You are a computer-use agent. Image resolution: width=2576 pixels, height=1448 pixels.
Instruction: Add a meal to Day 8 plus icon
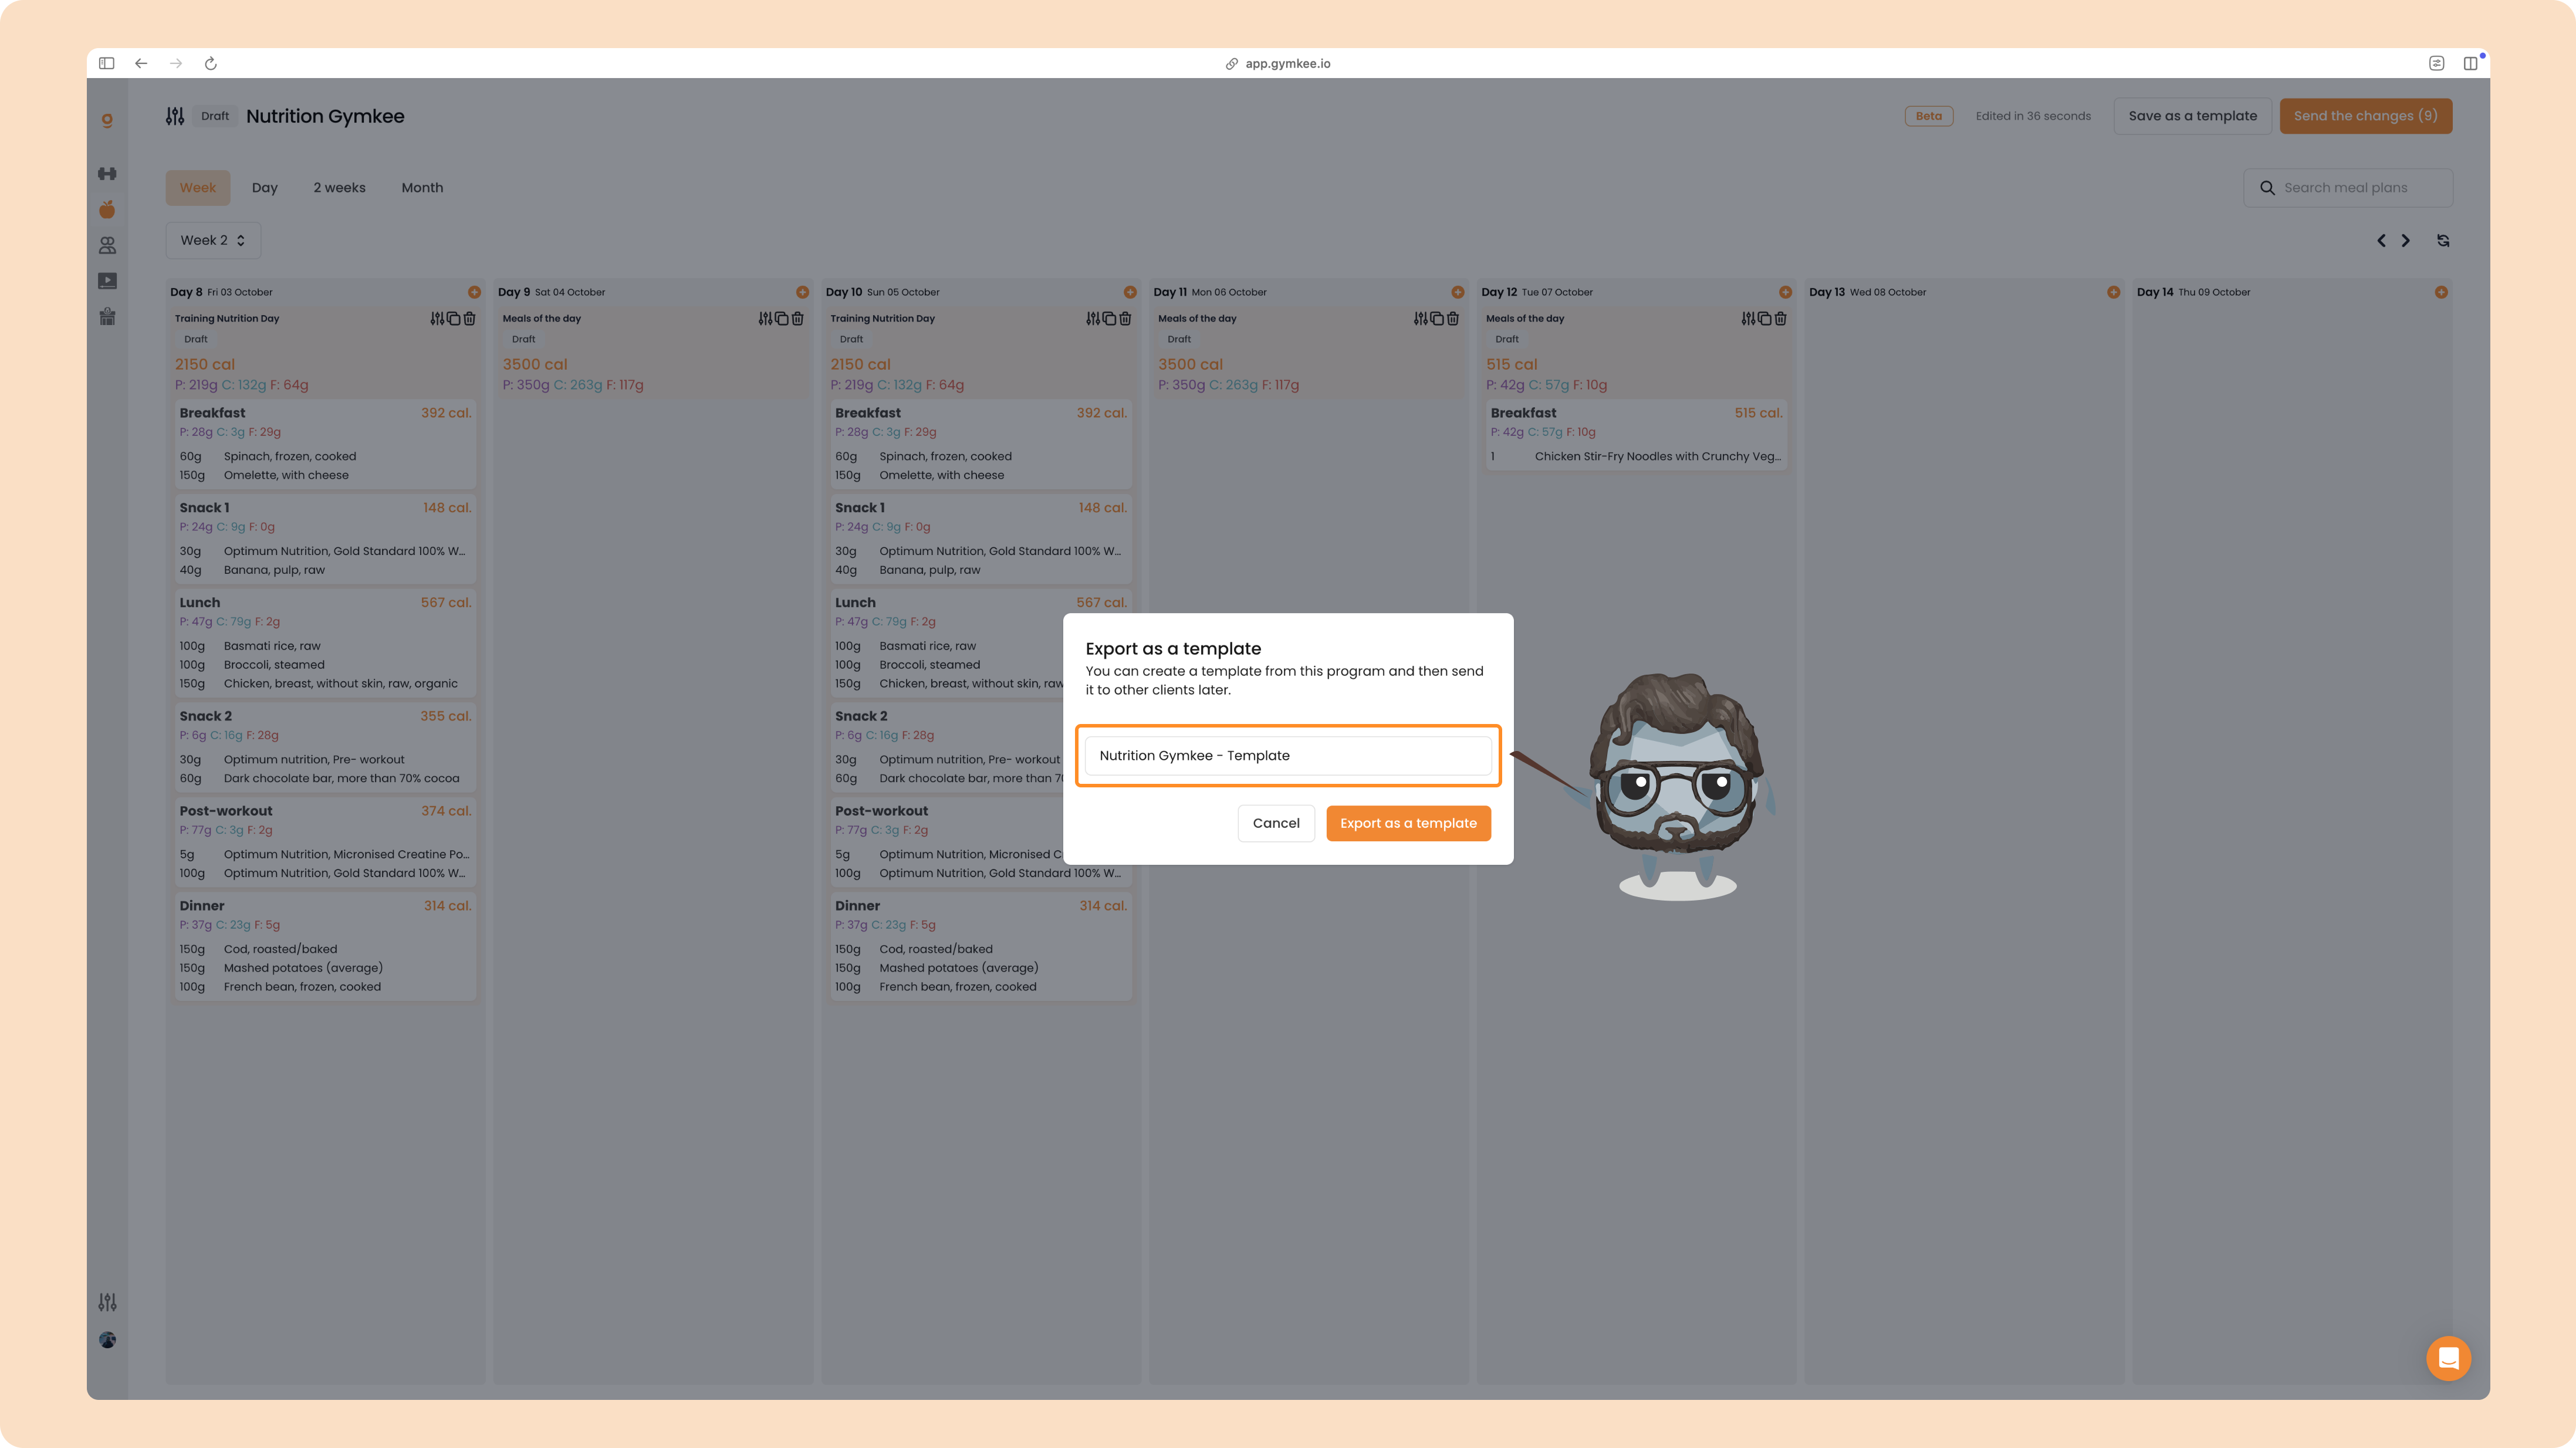click(474, 292)
